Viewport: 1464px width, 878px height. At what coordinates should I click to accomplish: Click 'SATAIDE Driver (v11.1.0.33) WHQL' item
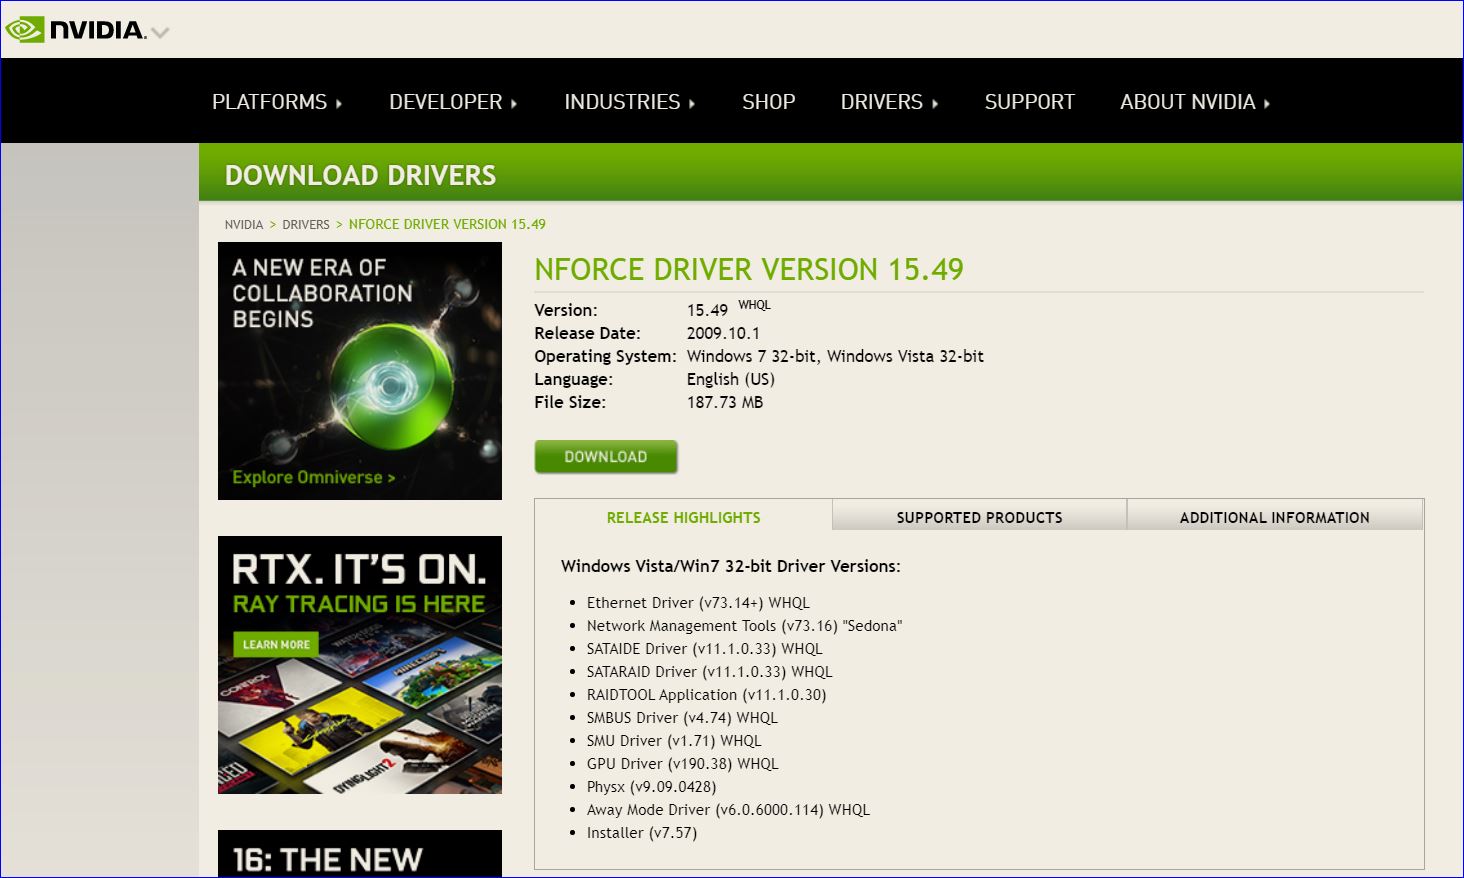coord(705,649)
